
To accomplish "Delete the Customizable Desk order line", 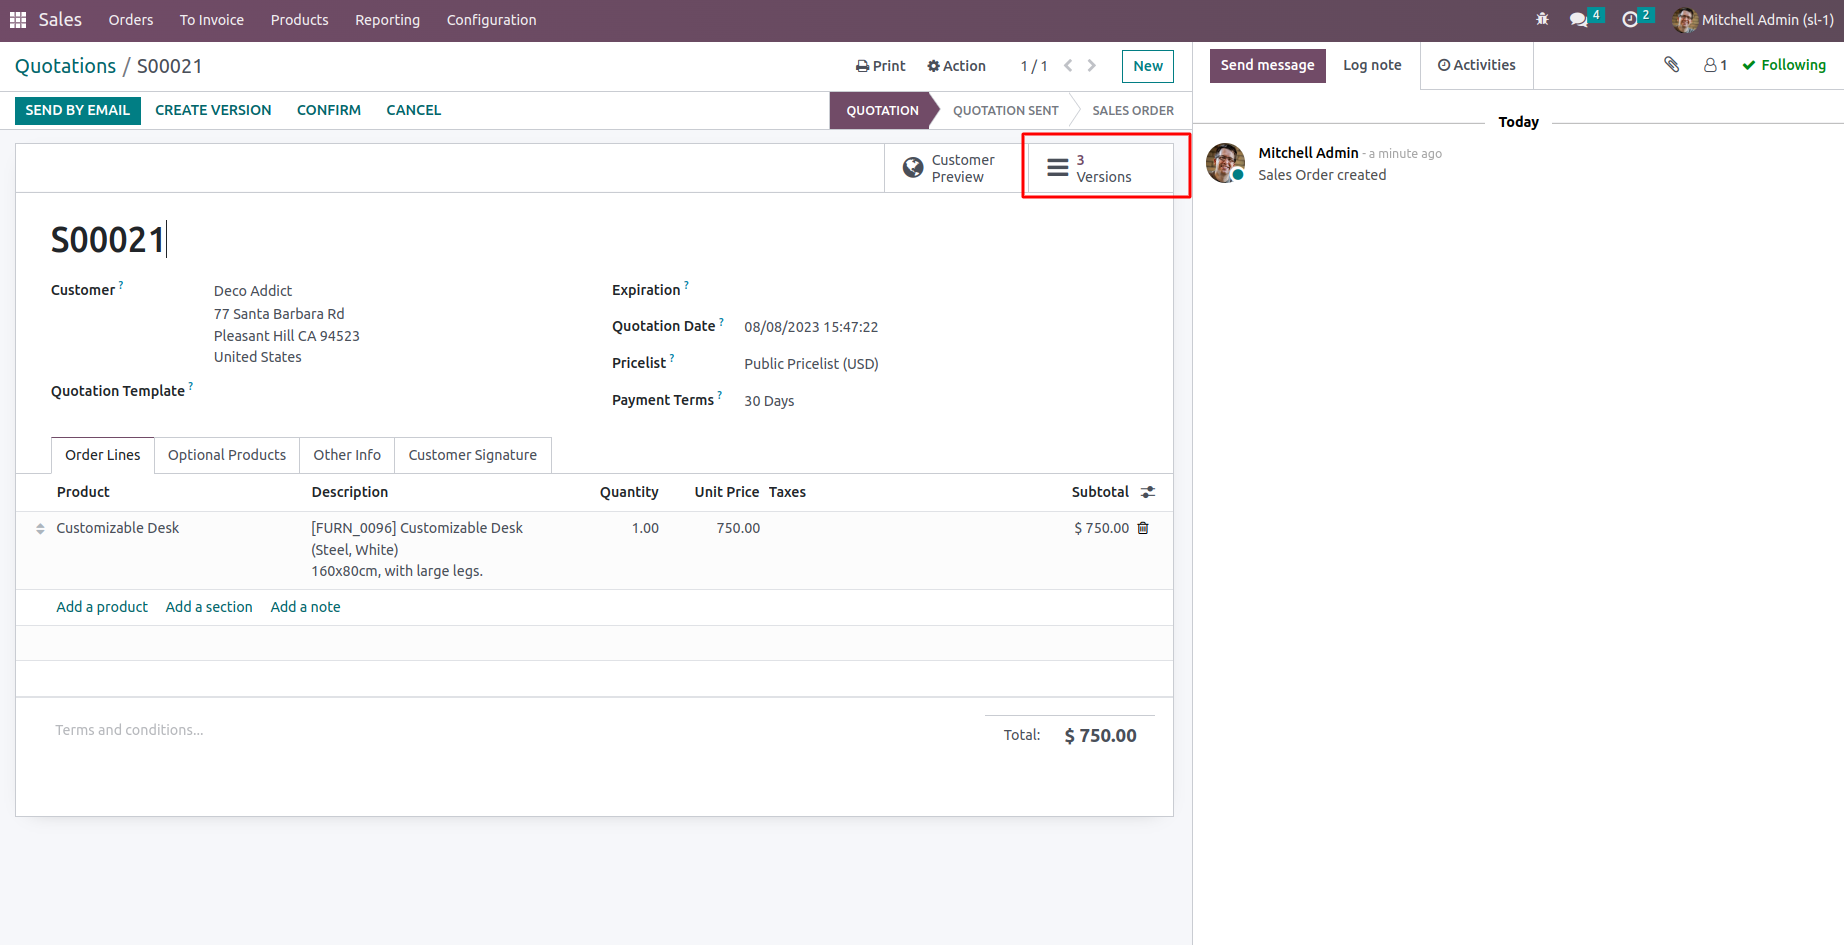I will (1143, 528).
